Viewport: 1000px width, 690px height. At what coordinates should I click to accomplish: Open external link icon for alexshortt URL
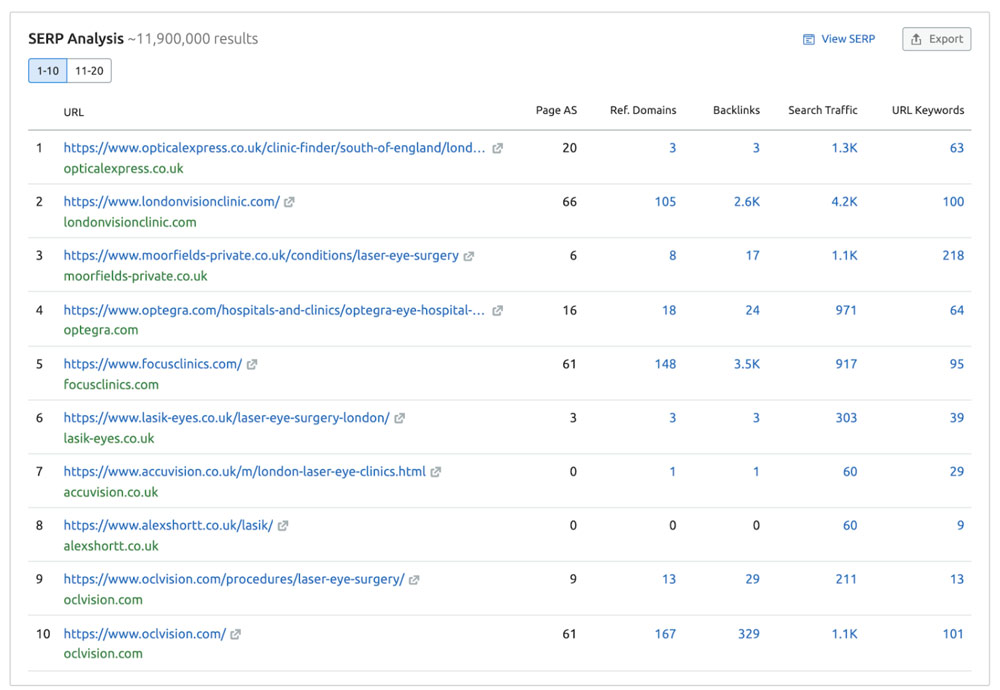[x=283, y=526]
